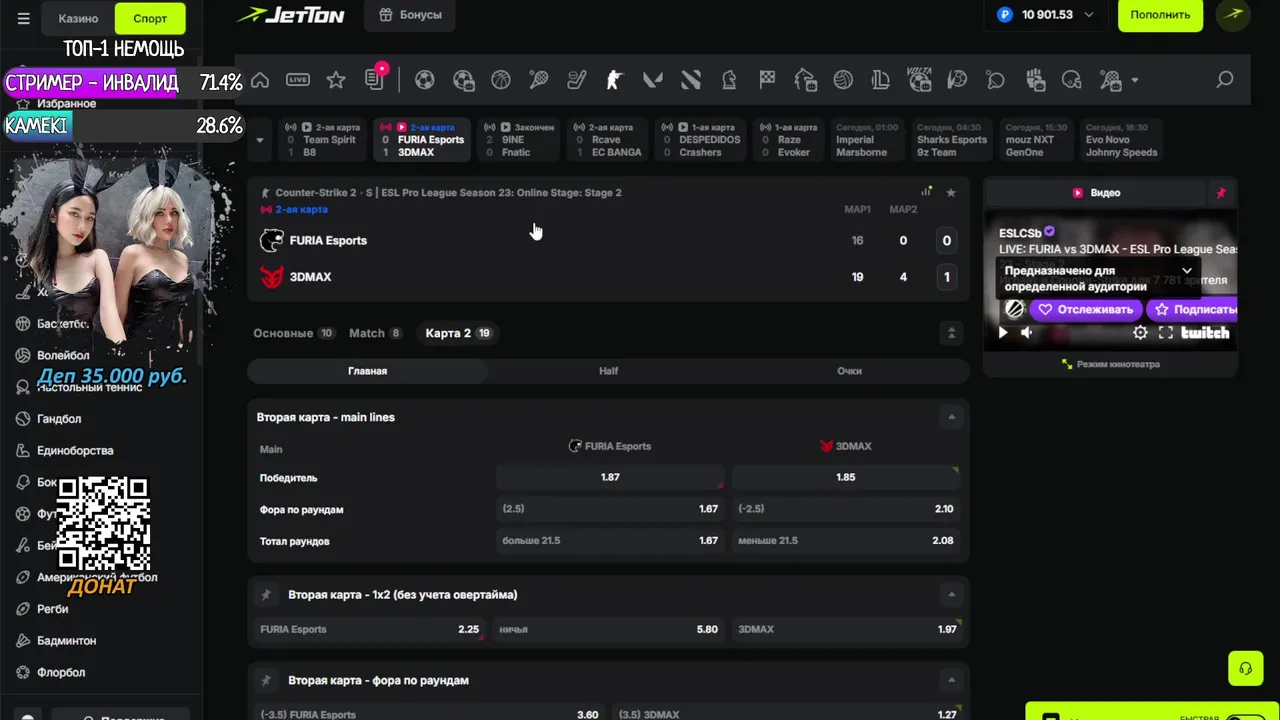Switch to the 'Match 8' tab
The height and width of the screenshot is (720, 1280).
(x=375, y=333)
